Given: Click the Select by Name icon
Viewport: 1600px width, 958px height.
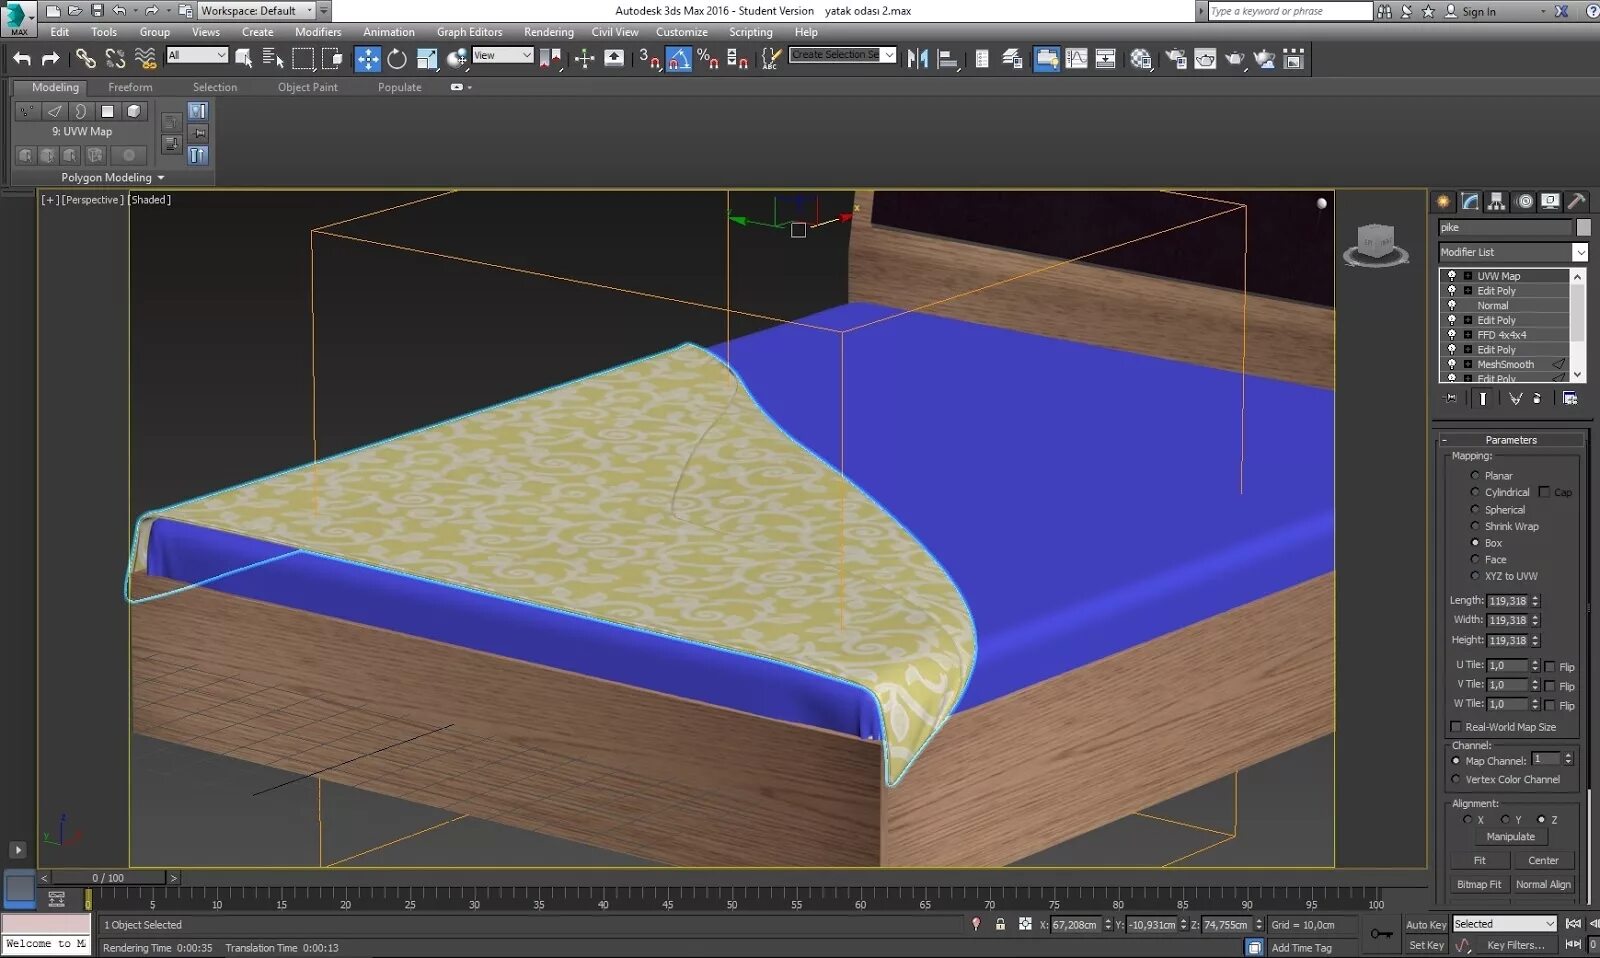Looking at the screenshot, I should pos(273,59).
